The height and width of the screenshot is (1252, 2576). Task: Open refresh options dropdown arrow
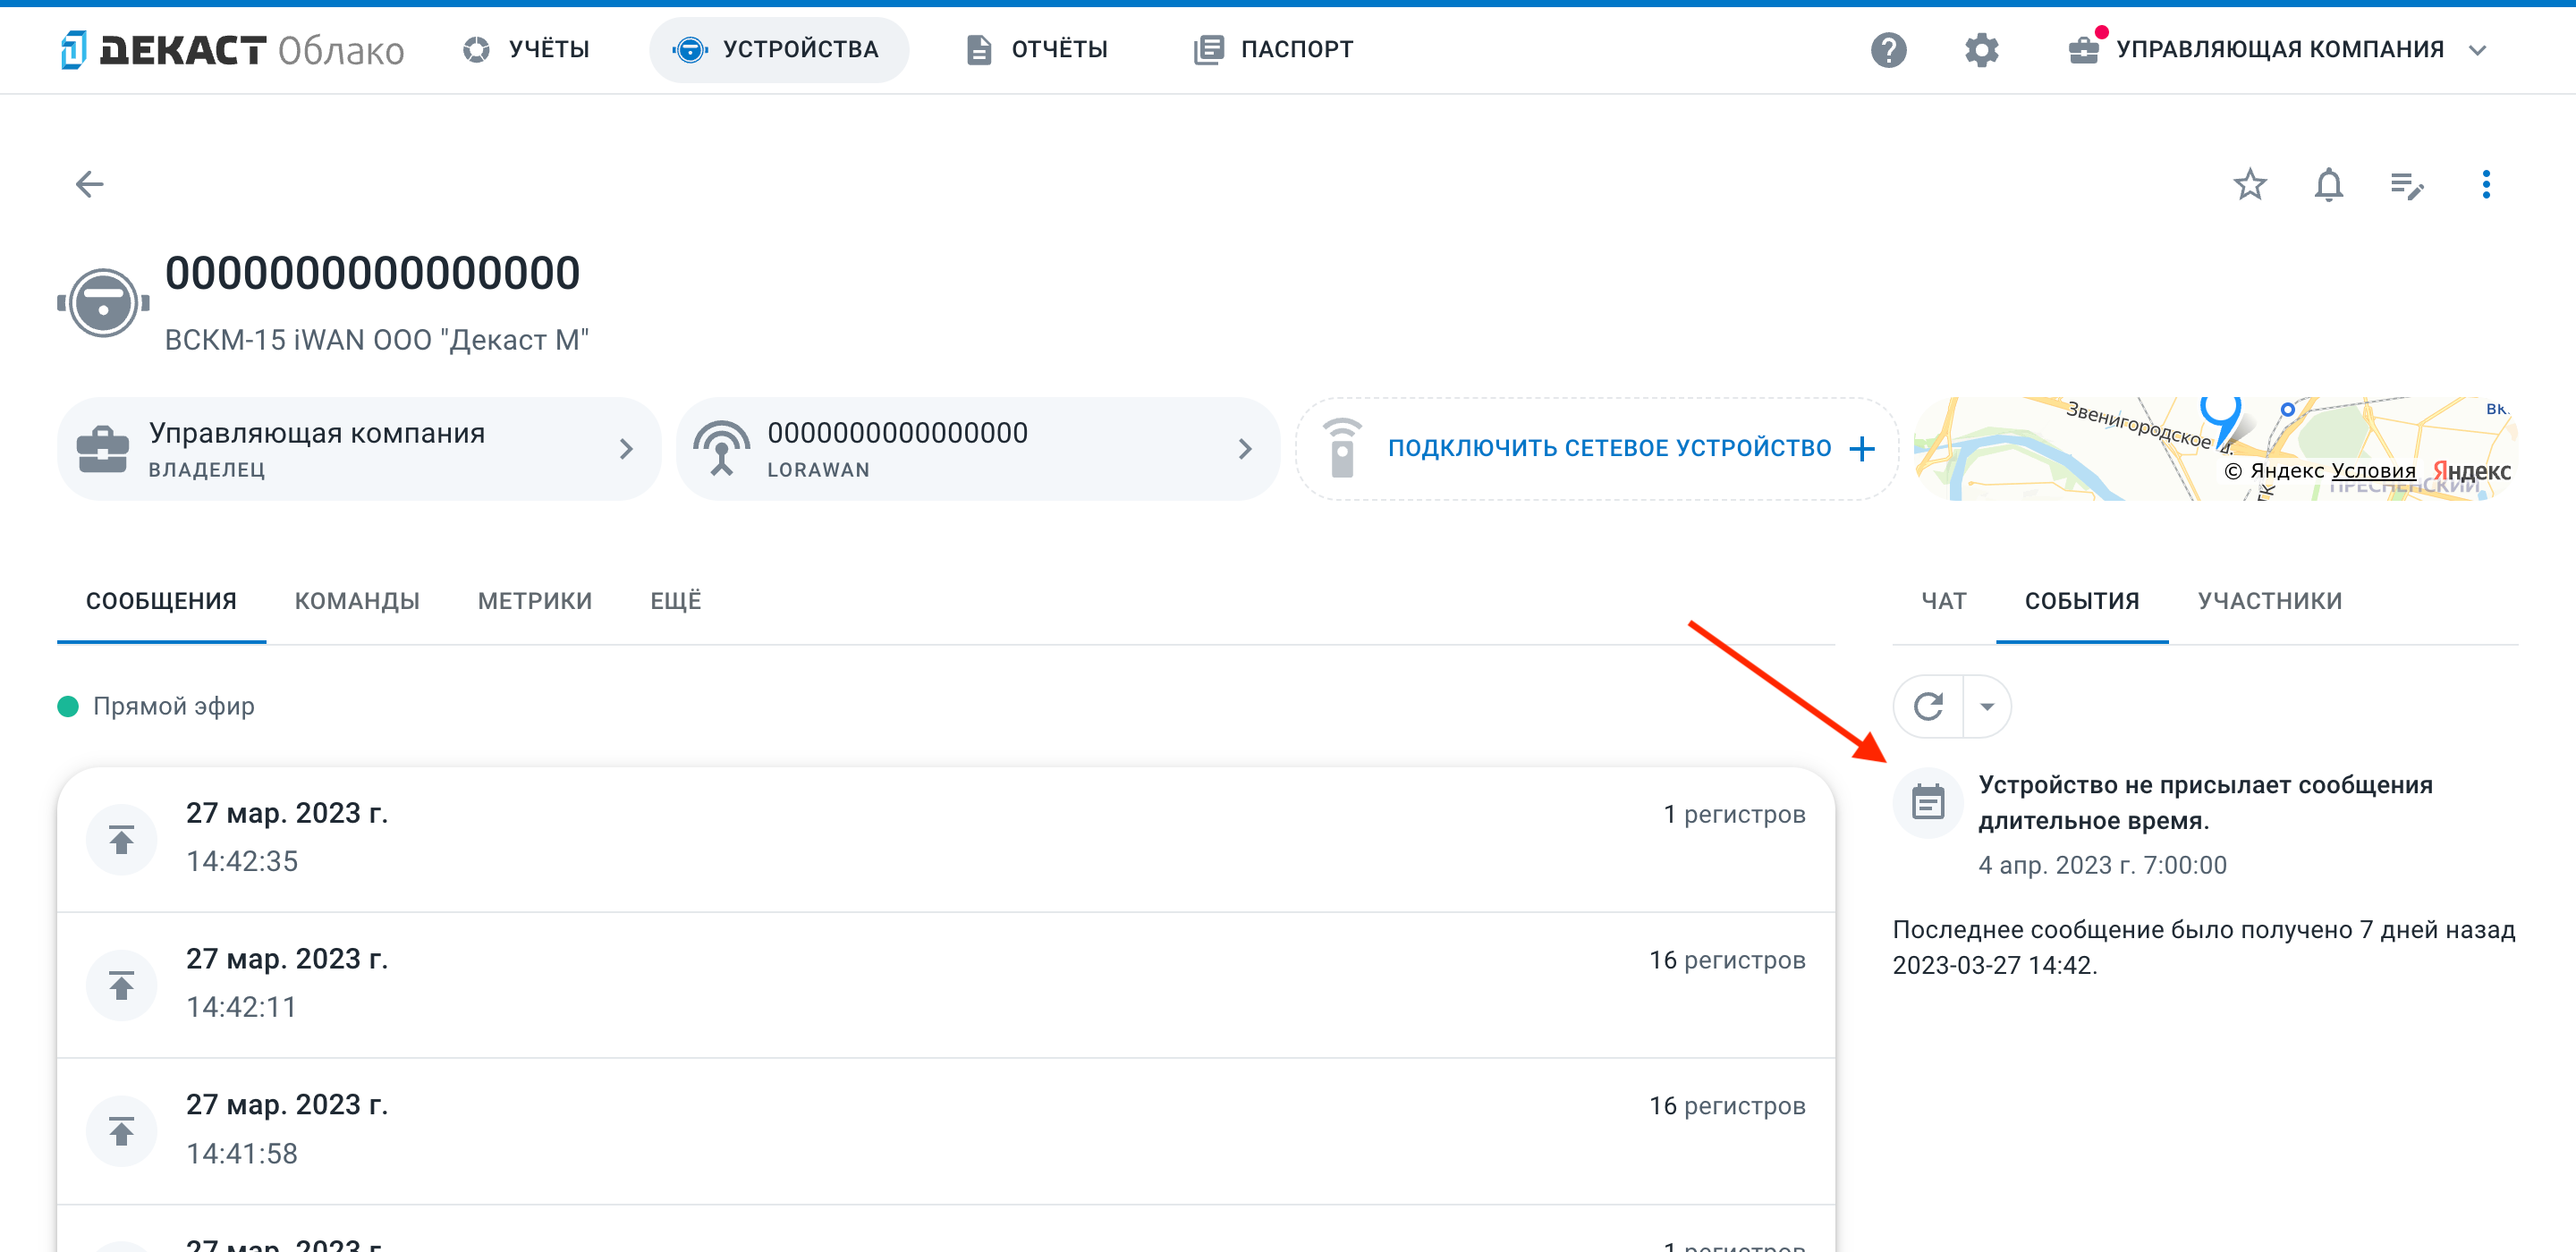[1987, 706]
